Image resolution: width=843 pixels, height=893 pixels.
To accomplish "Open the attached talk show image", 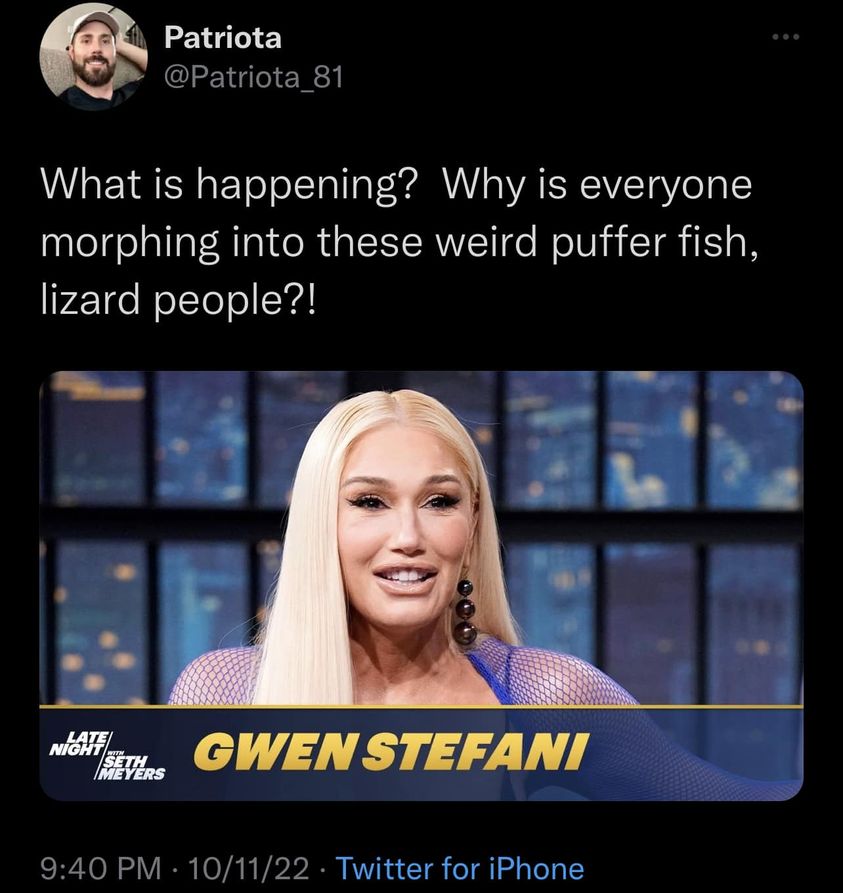I will pyautogui.click(x=422, y=585).
